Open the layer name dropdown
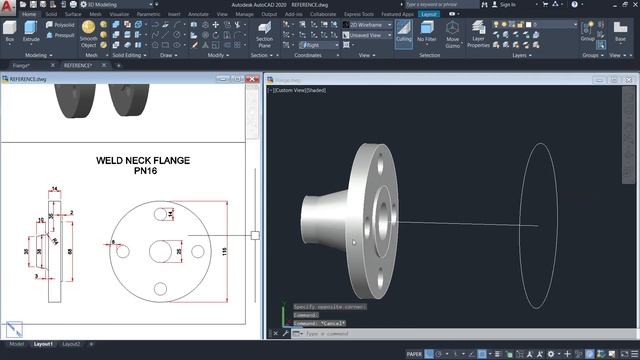 click(x=555, y=25)
